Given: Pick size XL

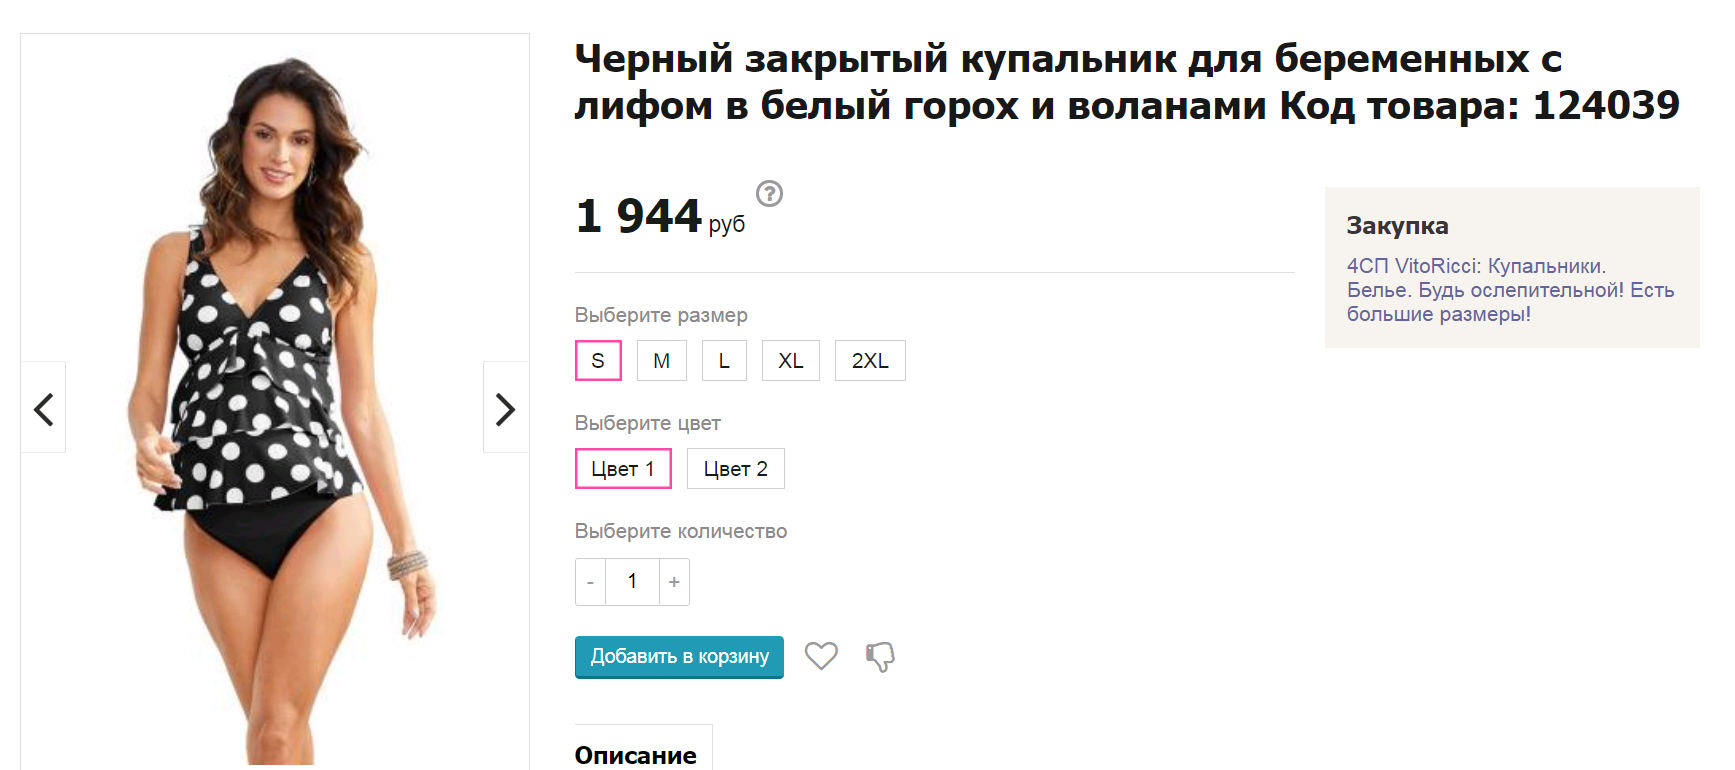Looking at the screenshot, I should coord(790,361).
